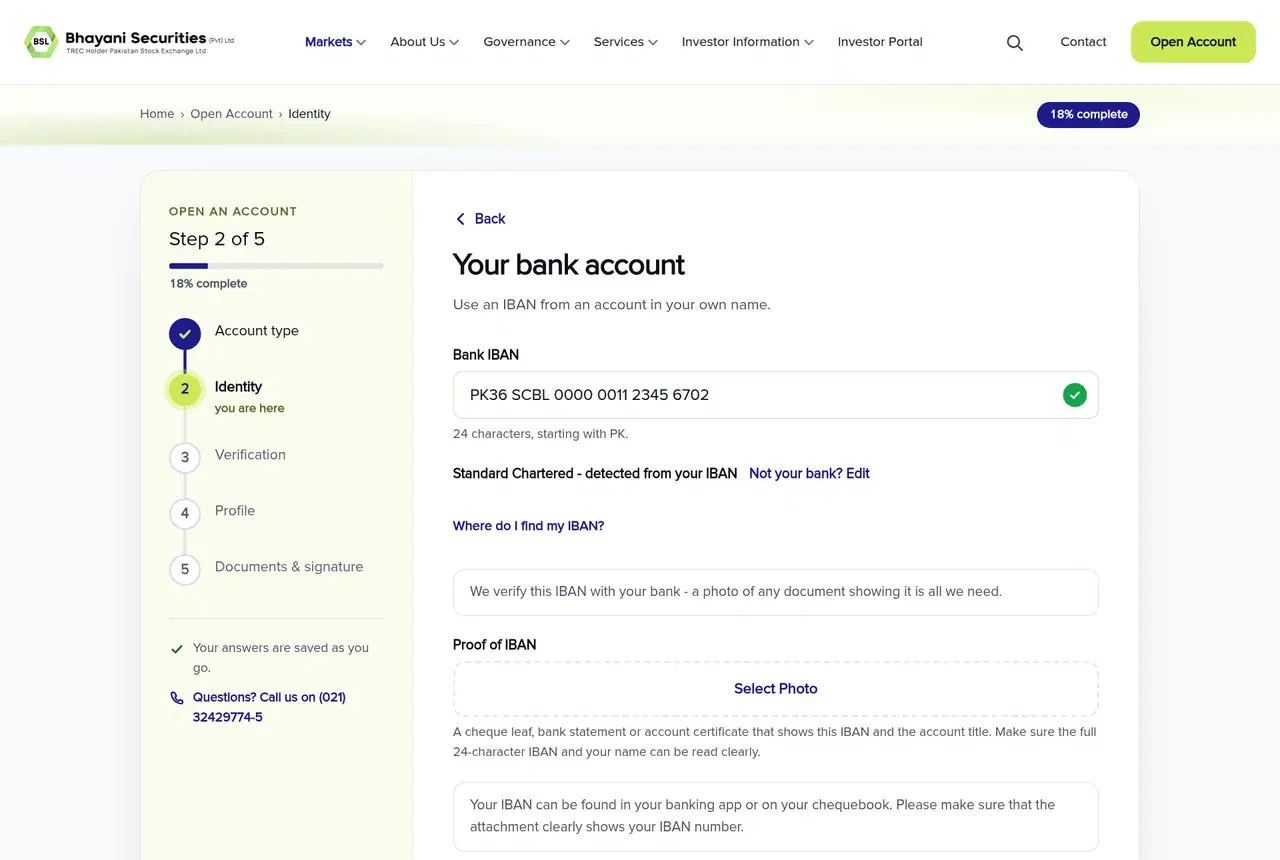The image size is (1280, 860).
Task: Select step 3 Verification circle
Action: [x=185, y=458]
